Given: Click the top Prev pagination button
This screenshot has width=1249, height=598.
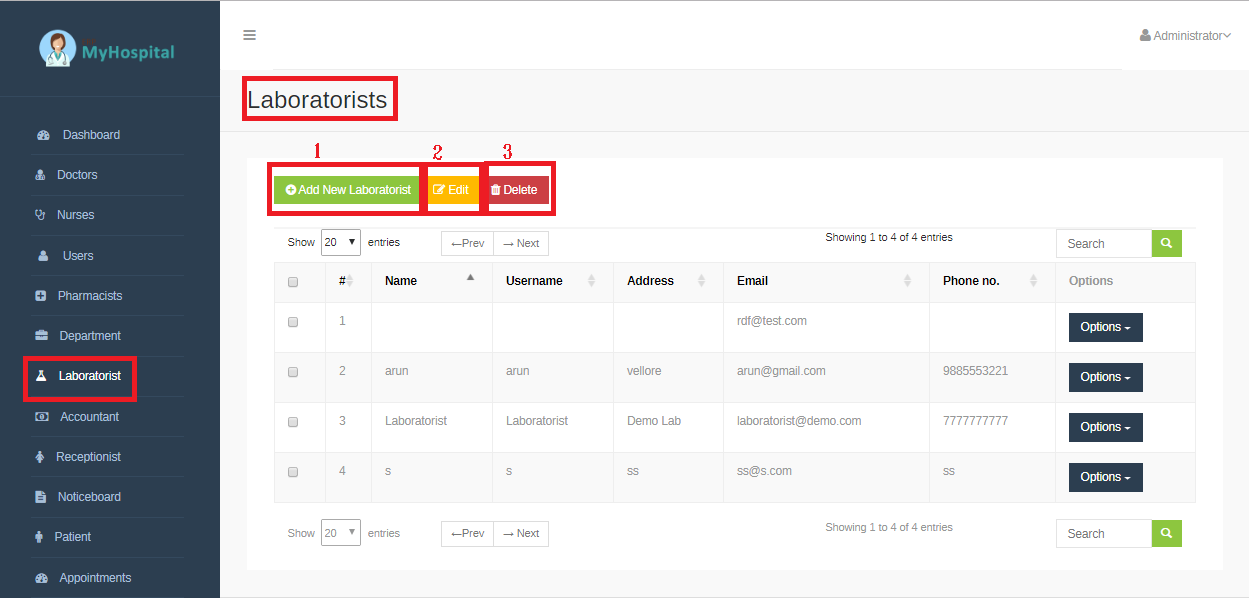Looking at the screenshot, I should (x=467, y=243).
